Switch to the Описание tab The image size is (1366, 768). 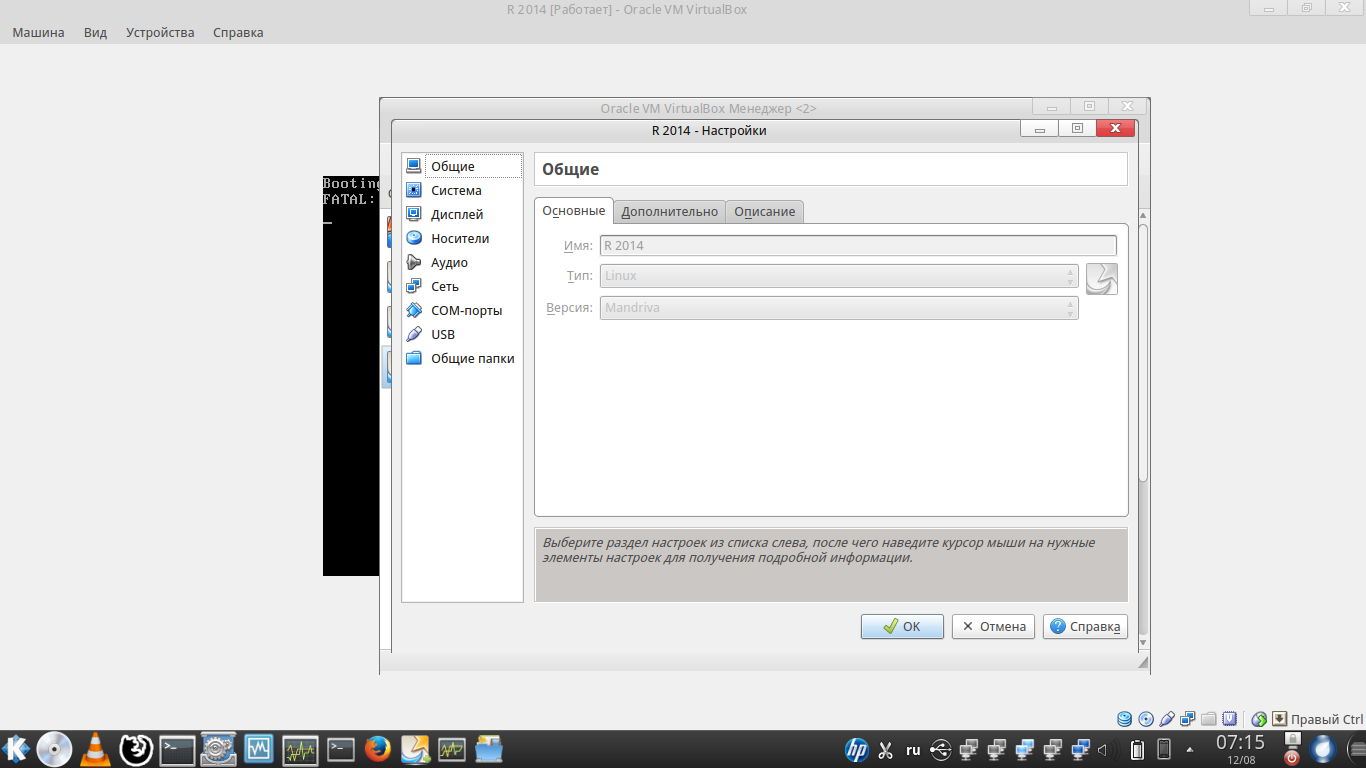[x=765, y=212]
